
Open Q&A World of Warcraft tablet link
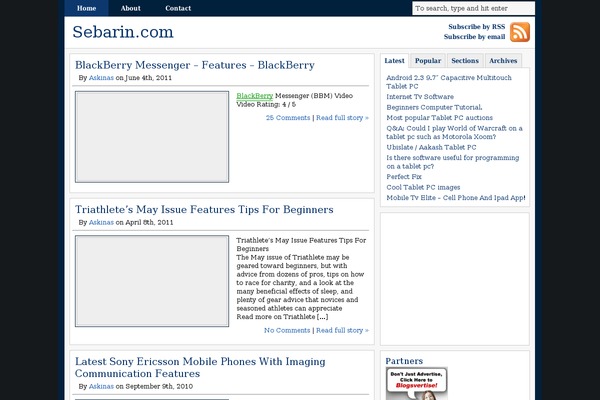(454, 132)
